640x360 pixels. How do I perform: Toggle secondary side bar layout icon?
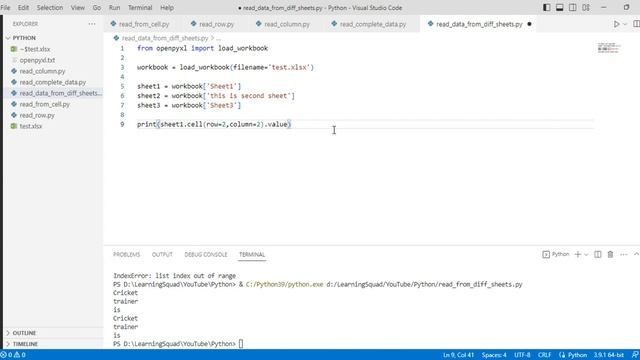573,7
